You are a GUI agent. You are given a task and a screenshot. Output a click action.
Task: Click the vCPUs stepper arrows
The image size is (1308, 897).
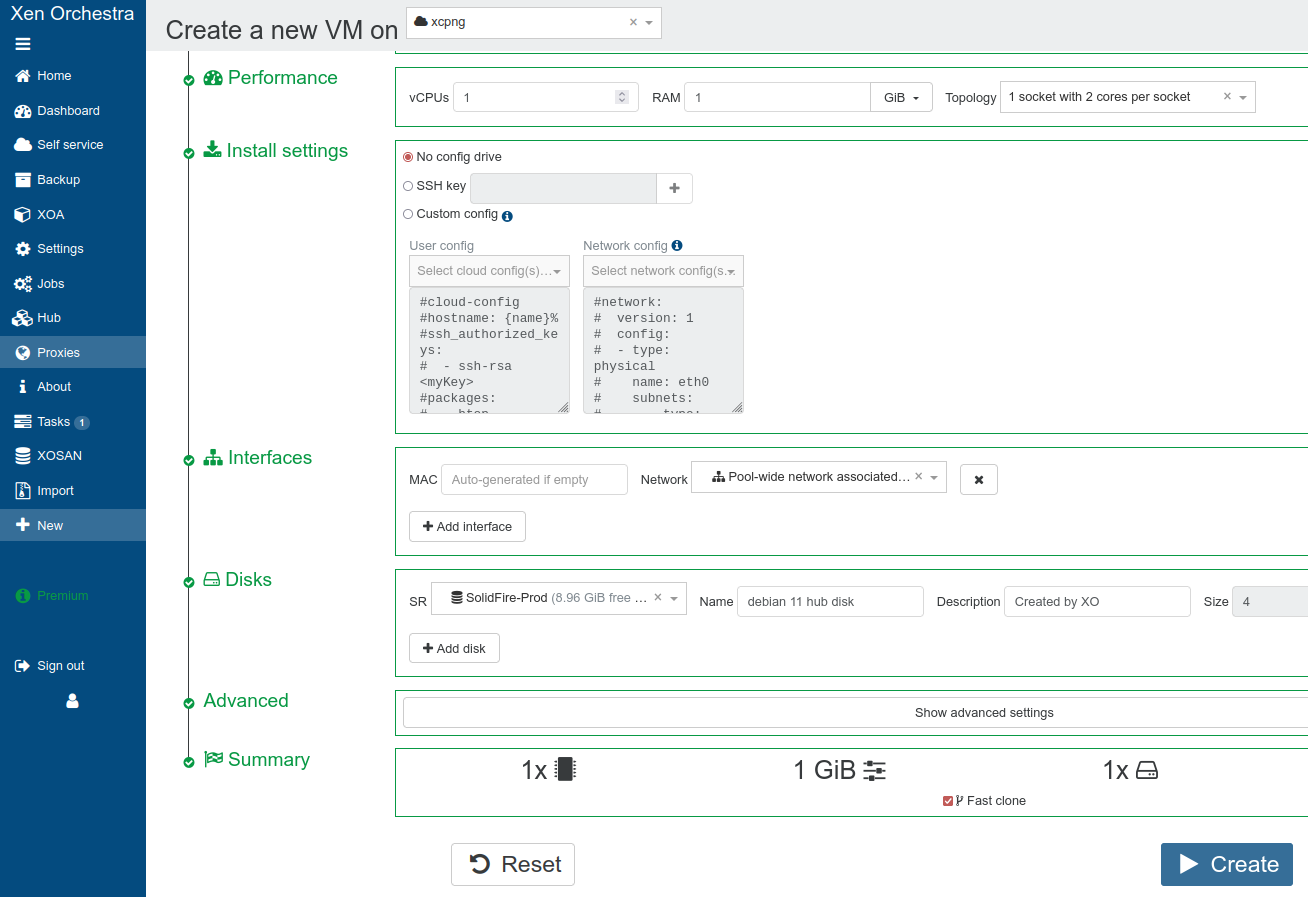click(622, 97)
